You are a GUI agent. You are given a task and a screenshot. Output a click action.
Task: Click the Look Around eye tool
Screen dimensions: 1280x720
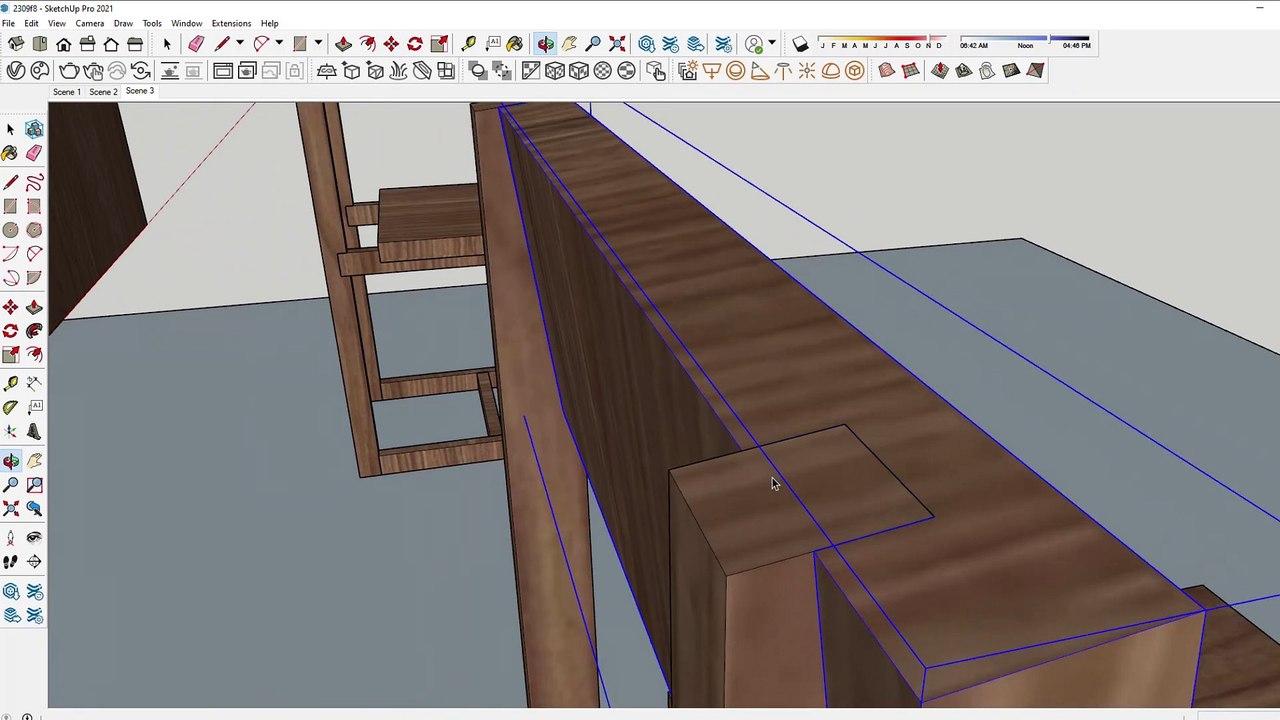coord(34,537)
